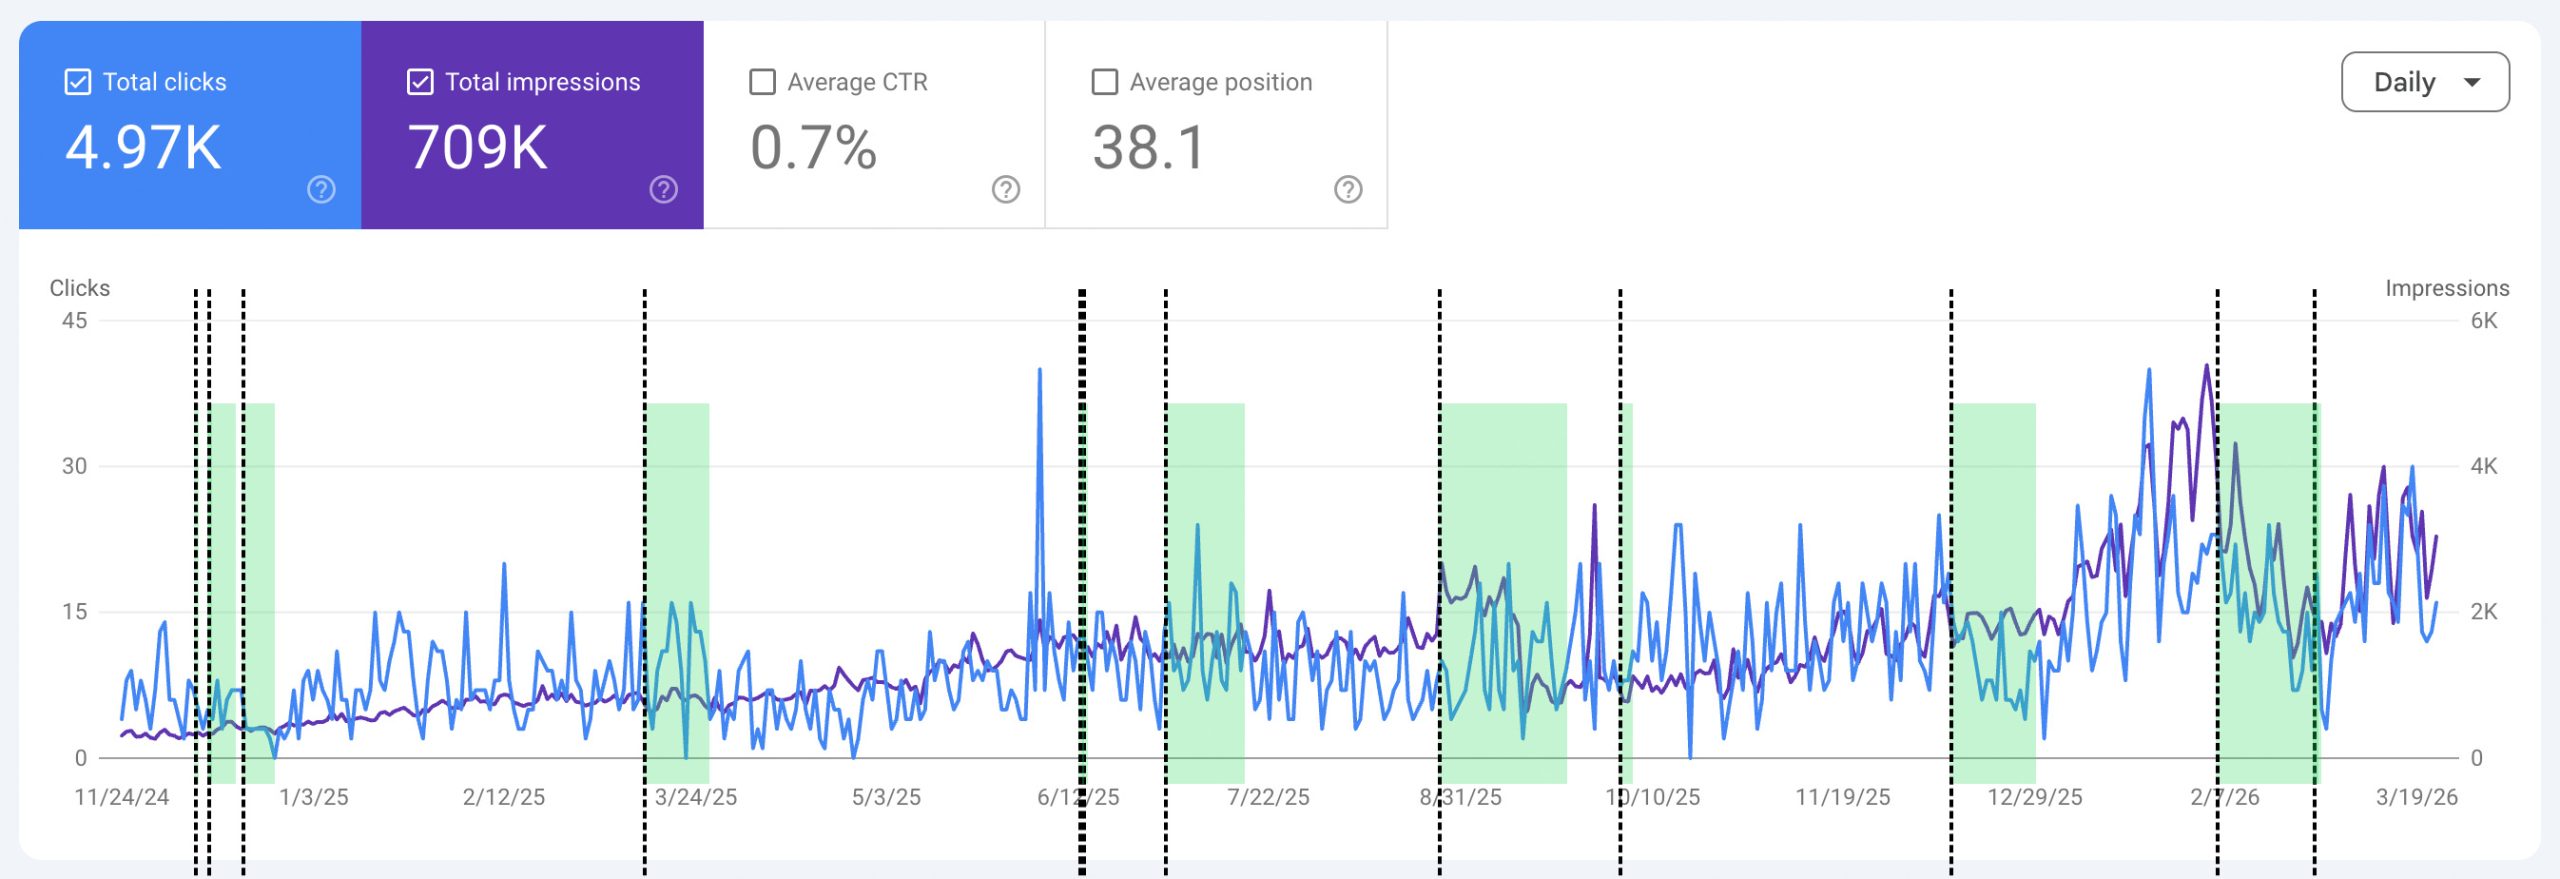Open the Daily granularity dropdown
The height and width of the screenshot is (879, 2560).
click(x=2425, y=82)
